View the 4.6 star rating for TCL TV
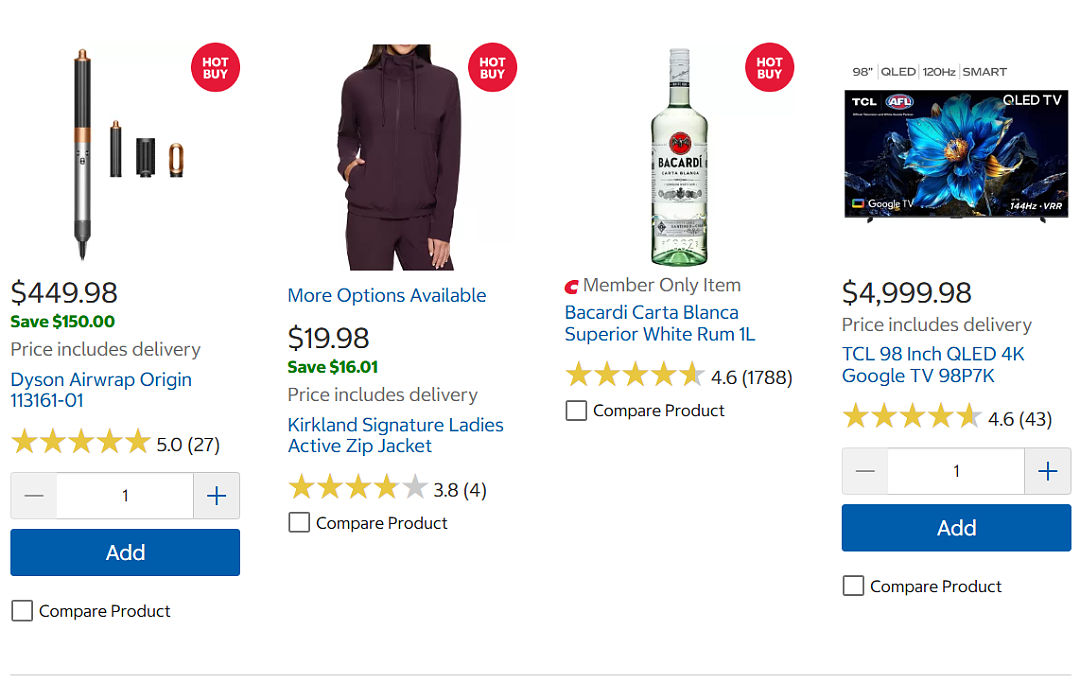The height and width of the screenshot is (683, 1080). click(x=946, y=417)
